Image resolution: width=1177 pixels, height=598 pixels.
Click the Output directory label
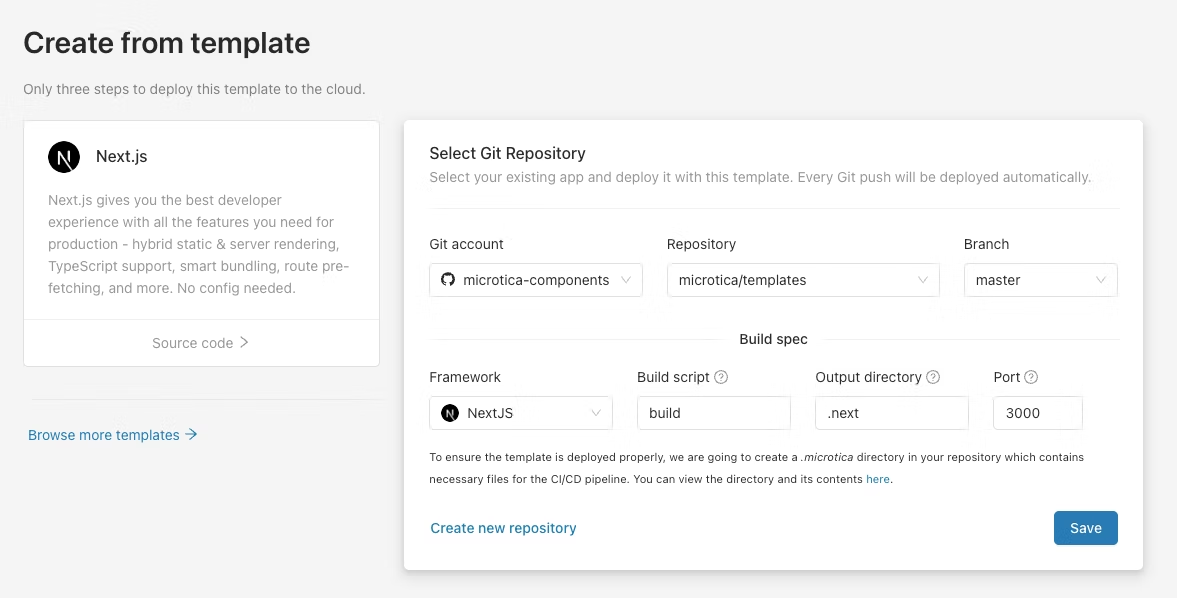(x=868, y=377)
